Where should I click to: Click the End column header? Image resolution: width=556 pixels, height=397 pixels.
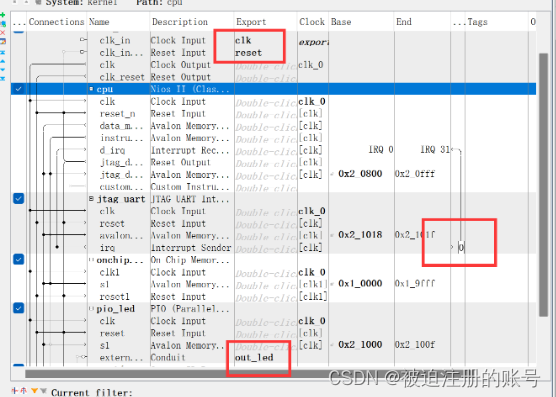[x=422, y=22]
